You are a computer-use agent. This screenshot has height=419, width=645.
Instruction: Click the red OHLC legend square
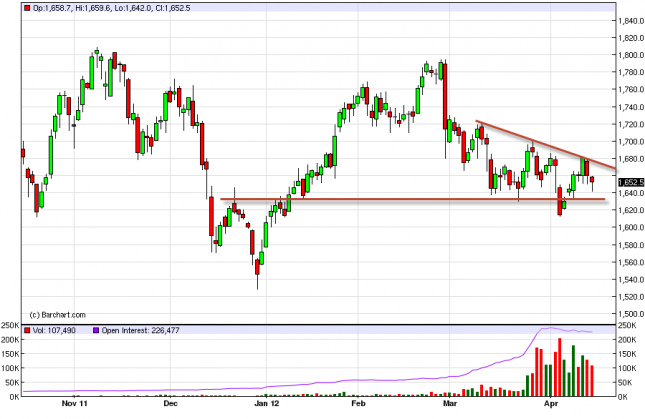pyautogui.click(x=27, y=8)
